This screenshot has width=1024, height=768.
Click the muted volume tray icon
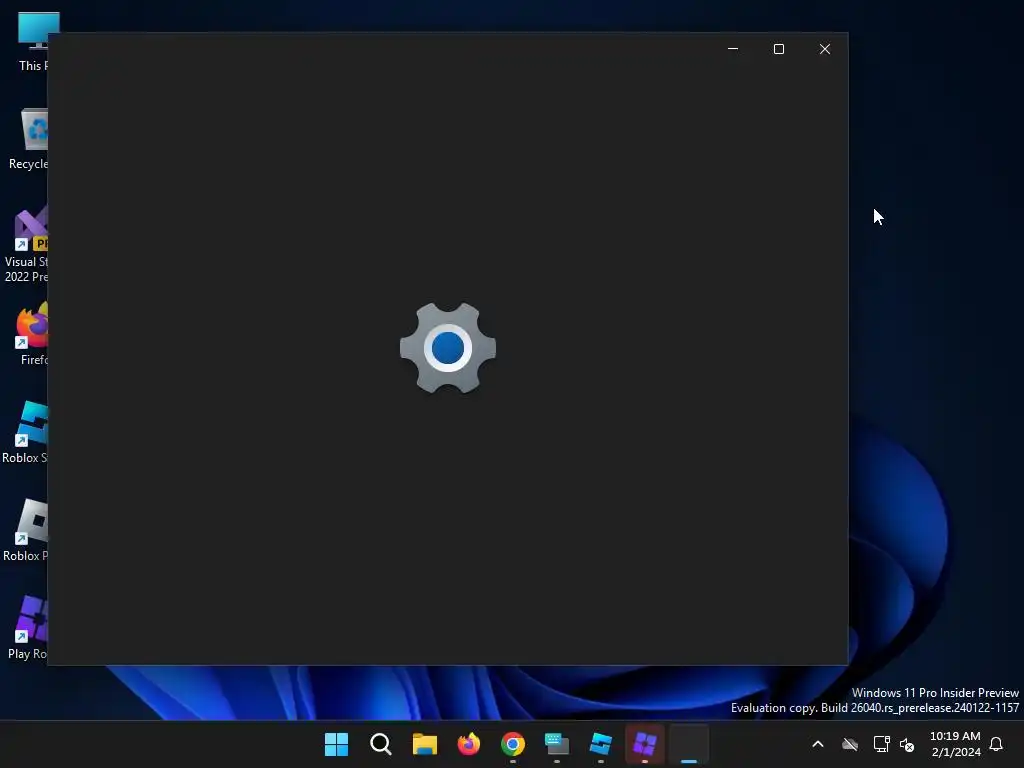(906, 744)
